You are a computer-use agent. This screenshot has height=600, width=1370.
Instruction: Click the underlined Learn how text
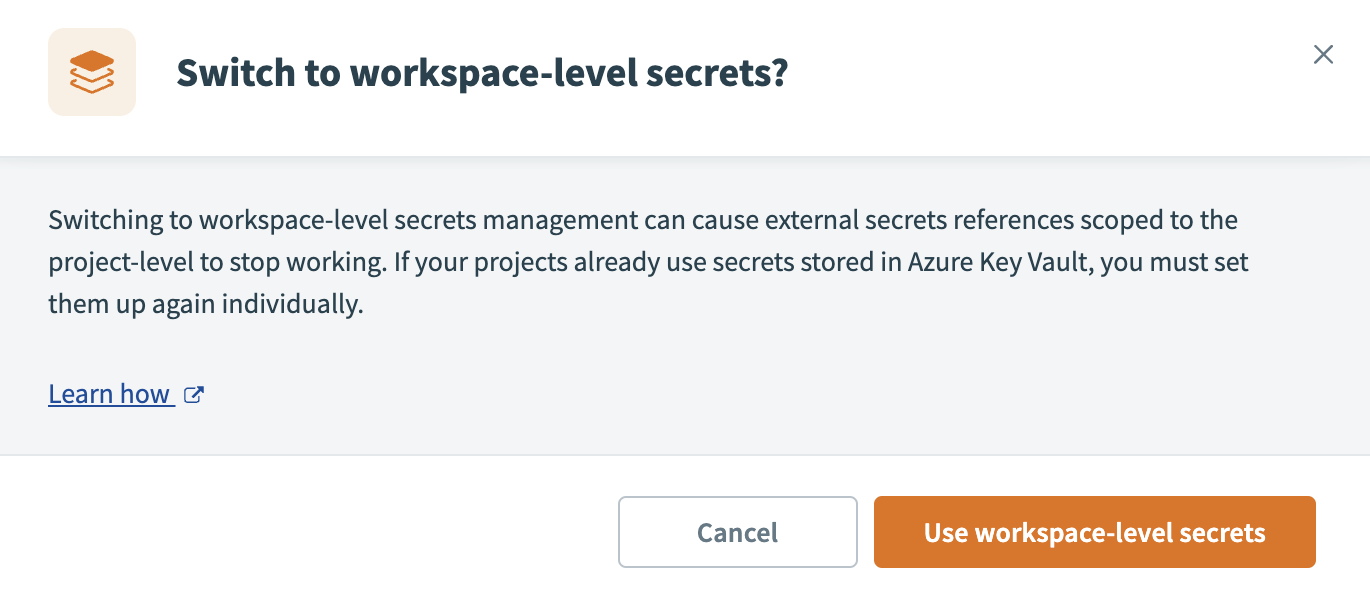coord(110,393)
